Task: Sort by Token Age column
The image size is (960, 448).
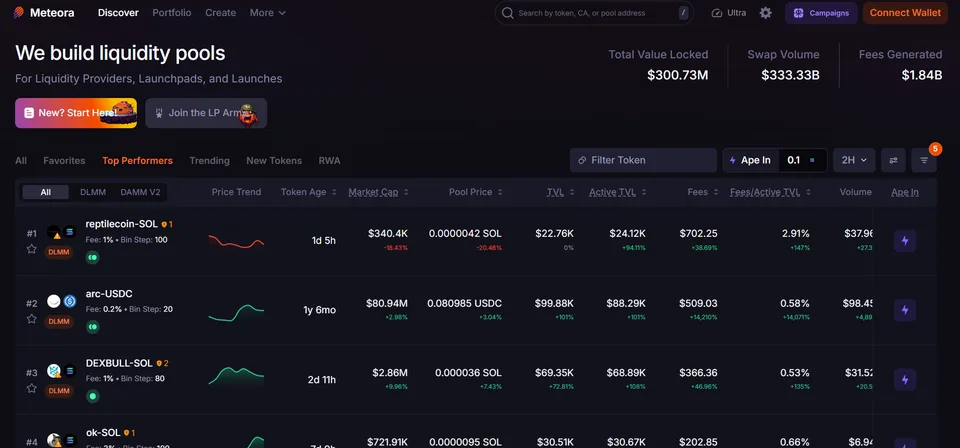Action: coord(309,192)
